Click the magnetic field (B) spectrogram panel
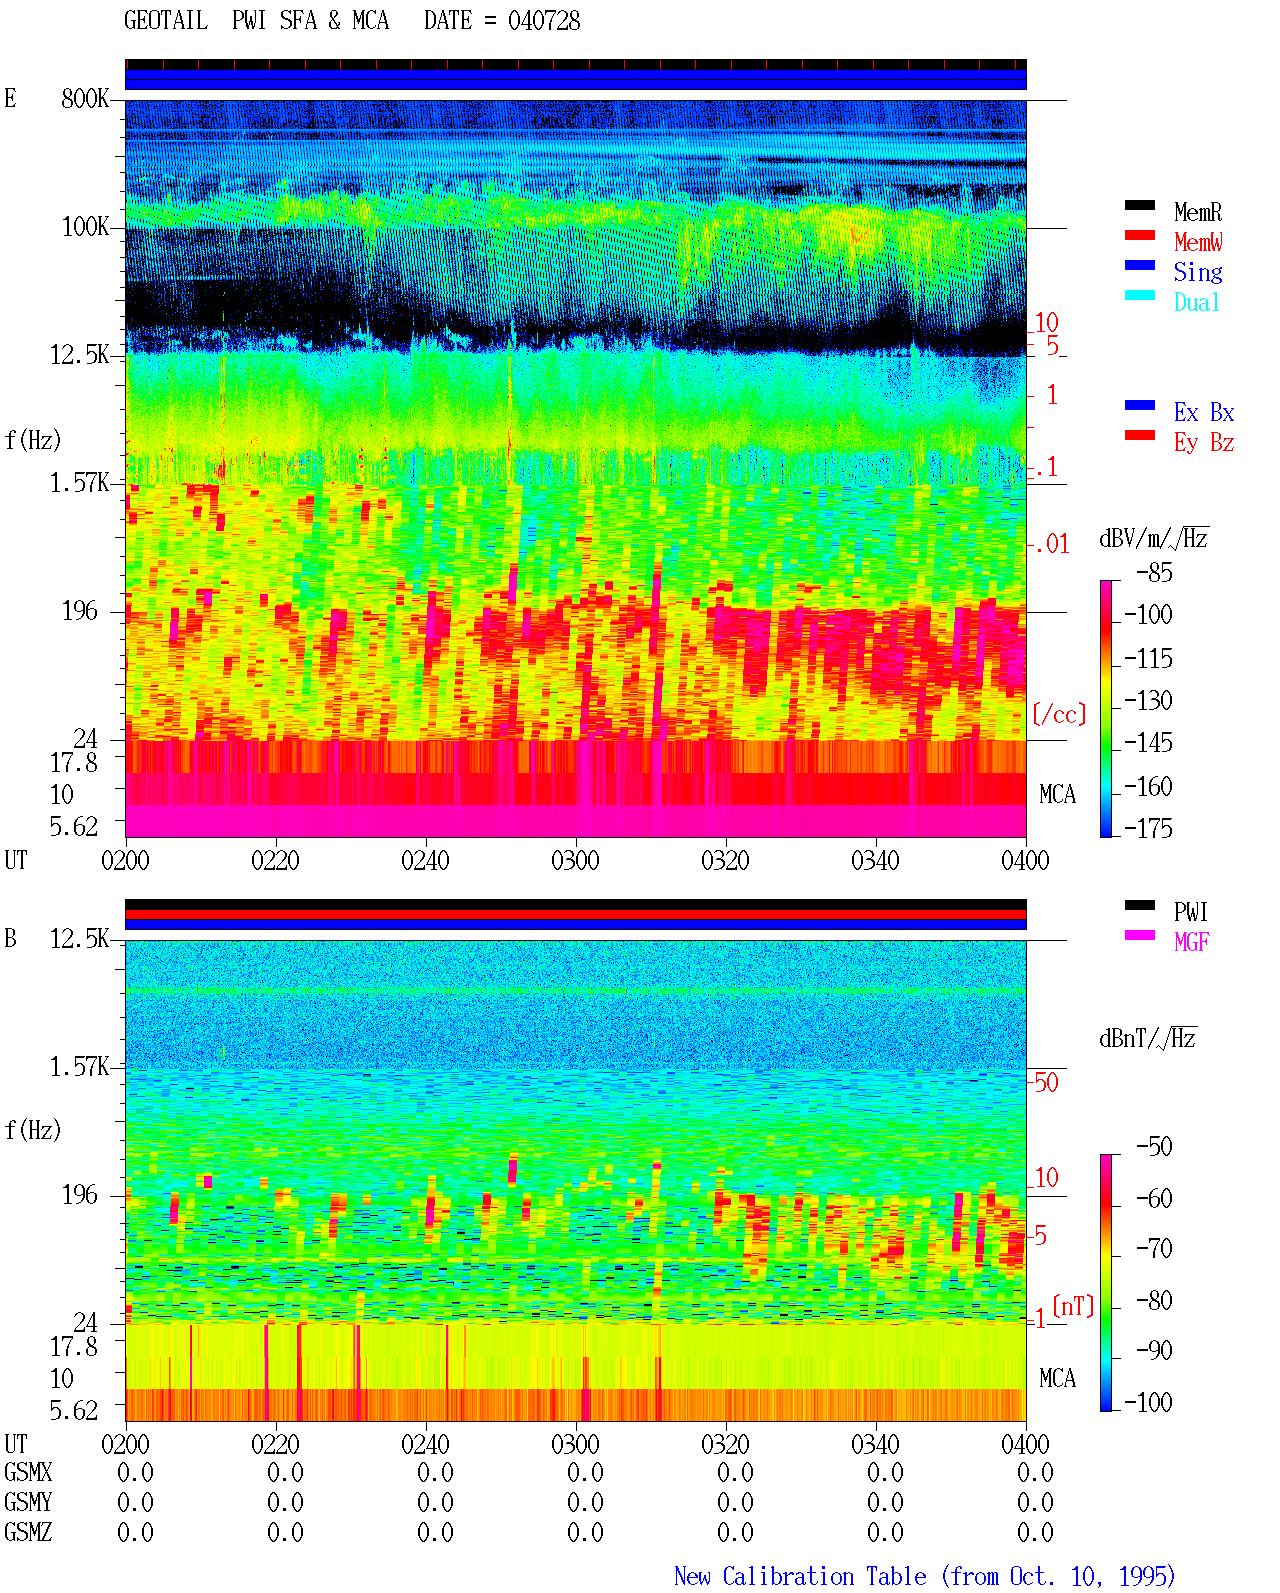Screen dimensions: 1280x1593 tap(576, 1180)
